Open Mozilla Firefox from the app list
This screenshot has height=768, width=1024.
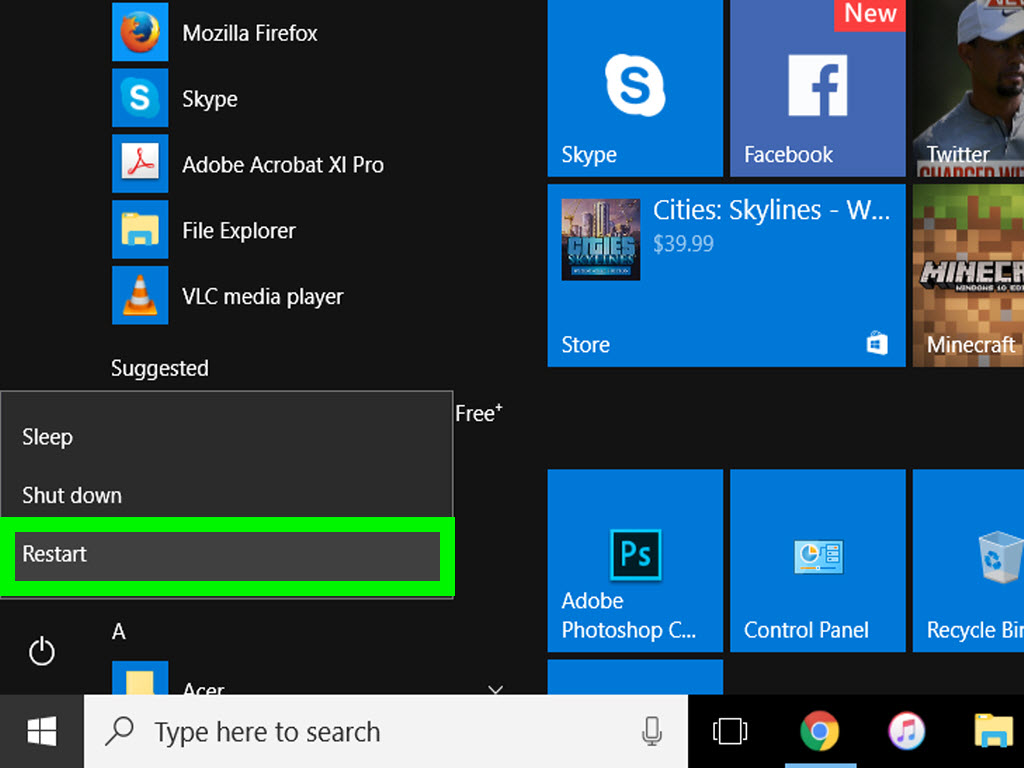(216, 33)
